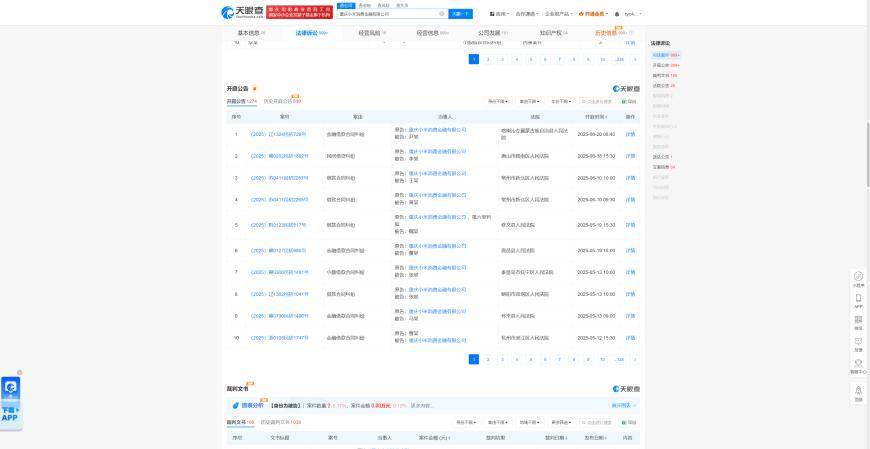
Task: Go to next page arrow below 开庭公告 table
Action: 635,359
